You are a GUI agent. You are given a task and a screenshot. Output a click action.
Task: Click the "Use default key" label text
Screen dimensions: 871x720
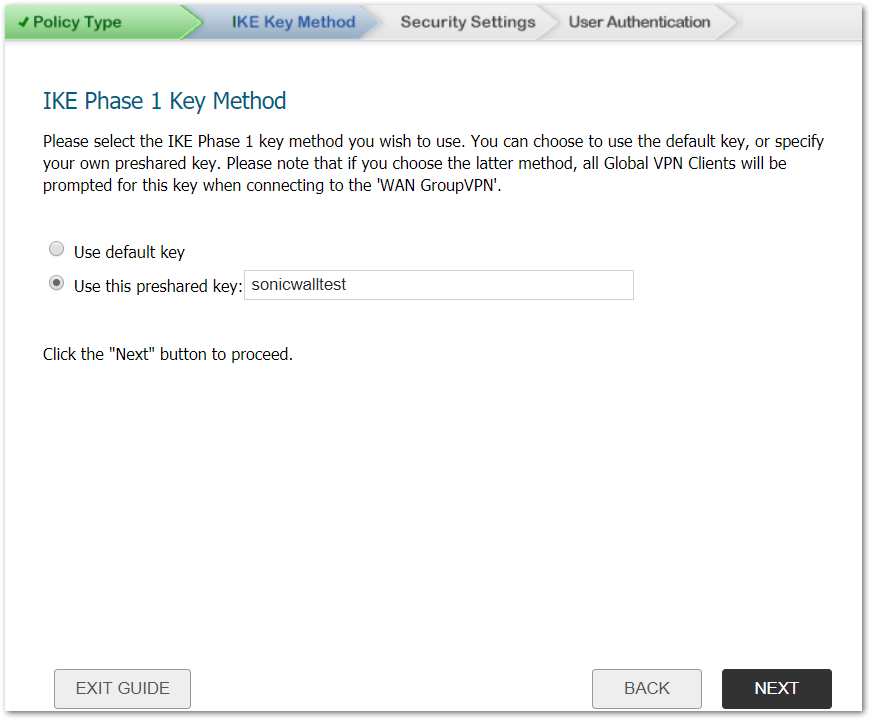129,252
